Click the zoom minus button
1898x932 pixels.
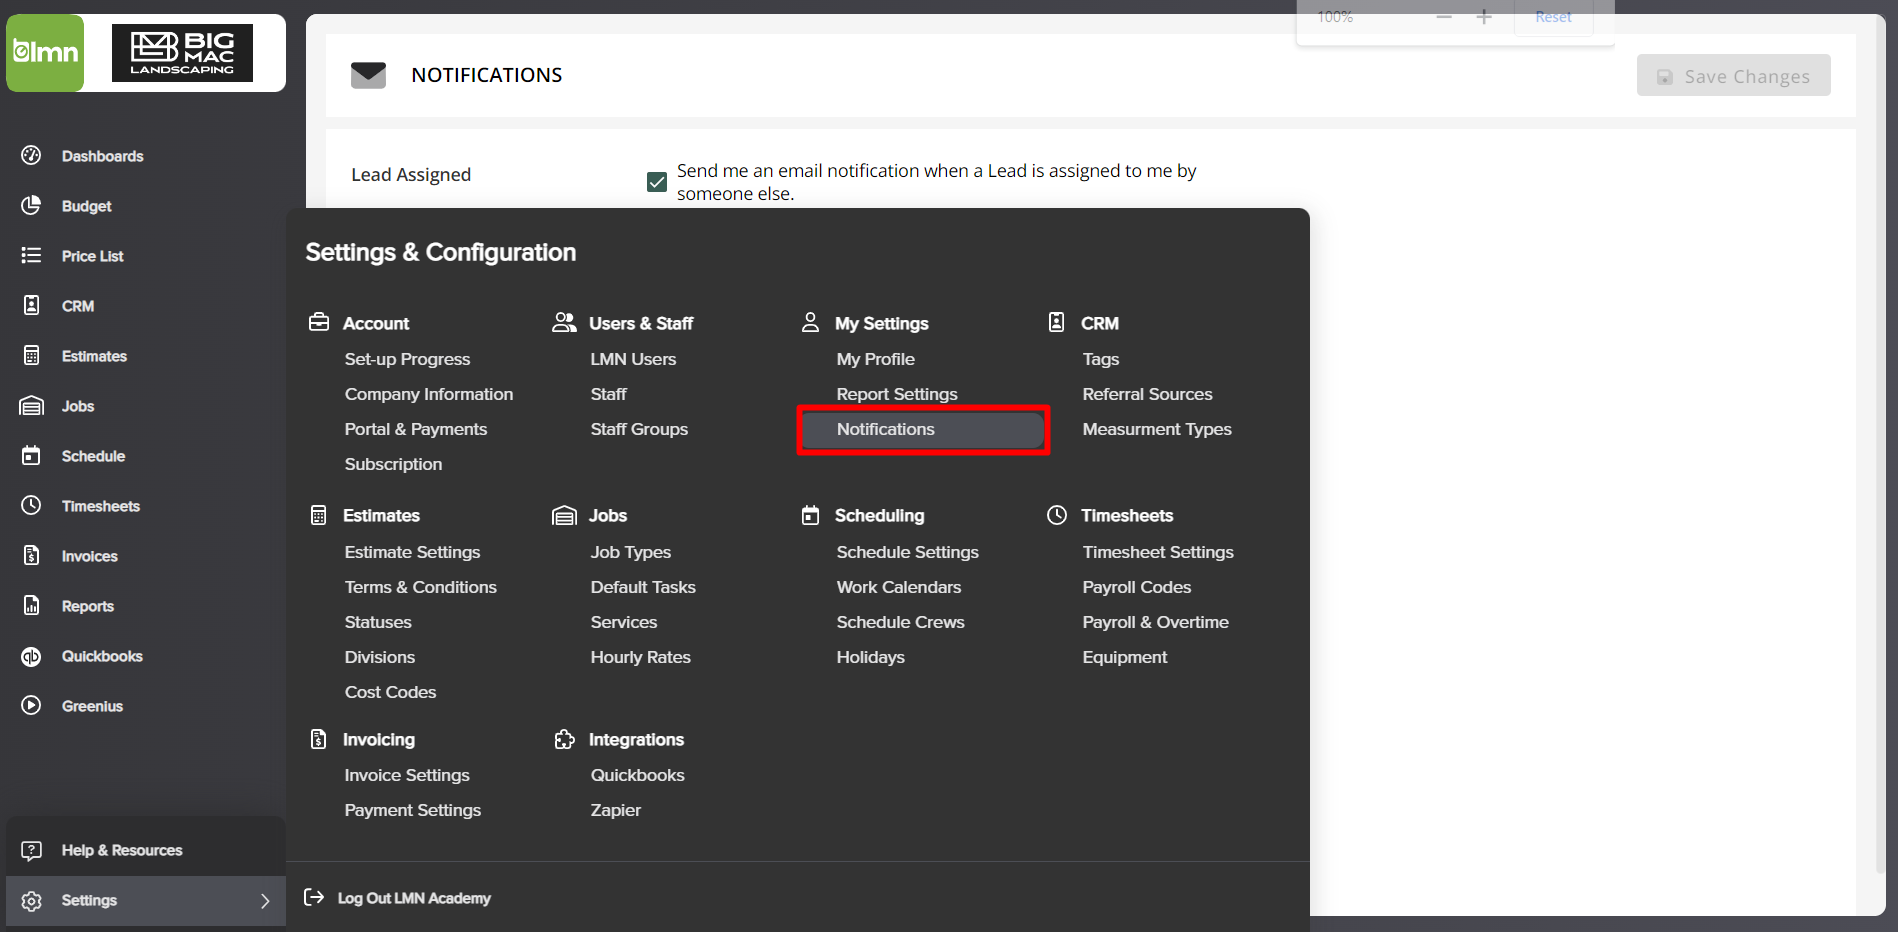click(x=1444, y=17)
